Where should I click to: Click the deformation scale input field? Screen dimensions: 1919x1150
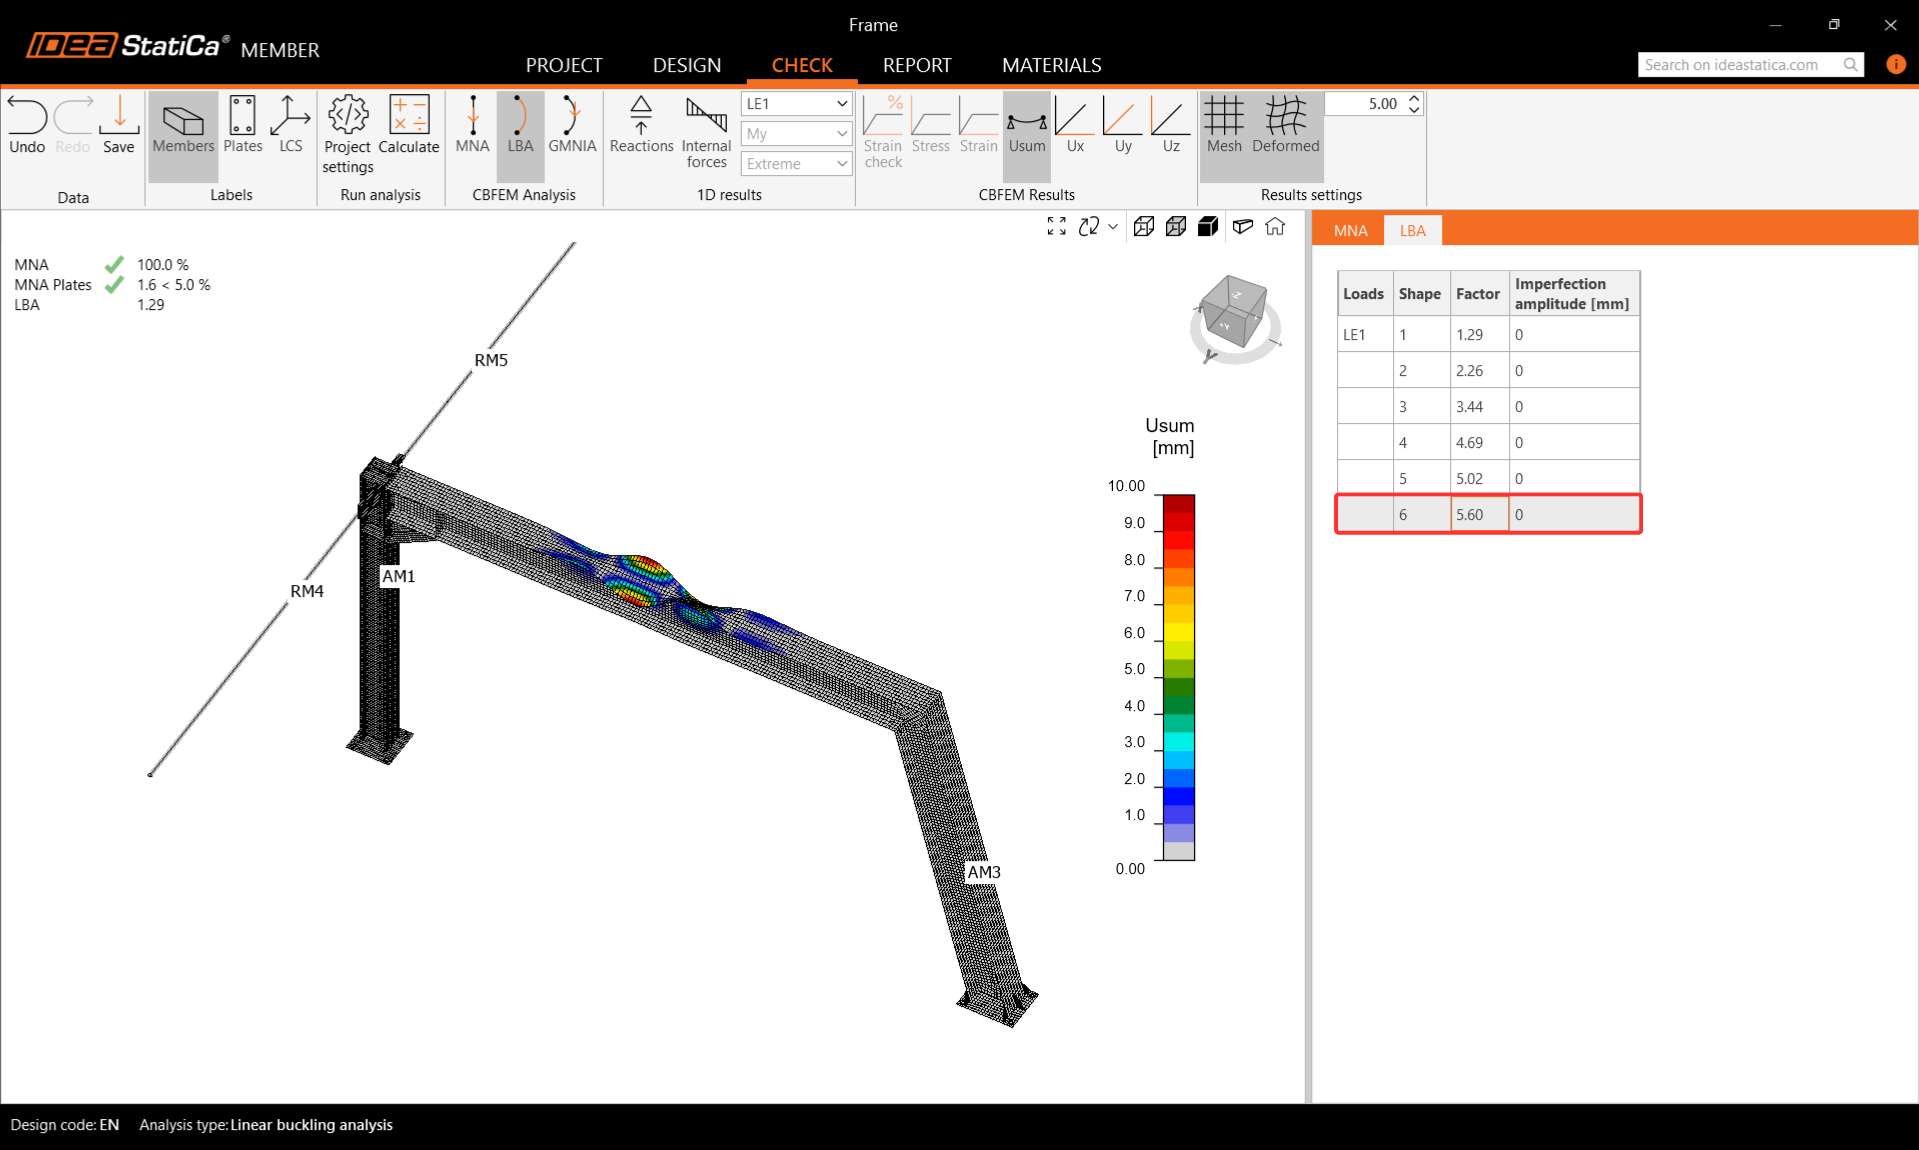click(1366, 104)
